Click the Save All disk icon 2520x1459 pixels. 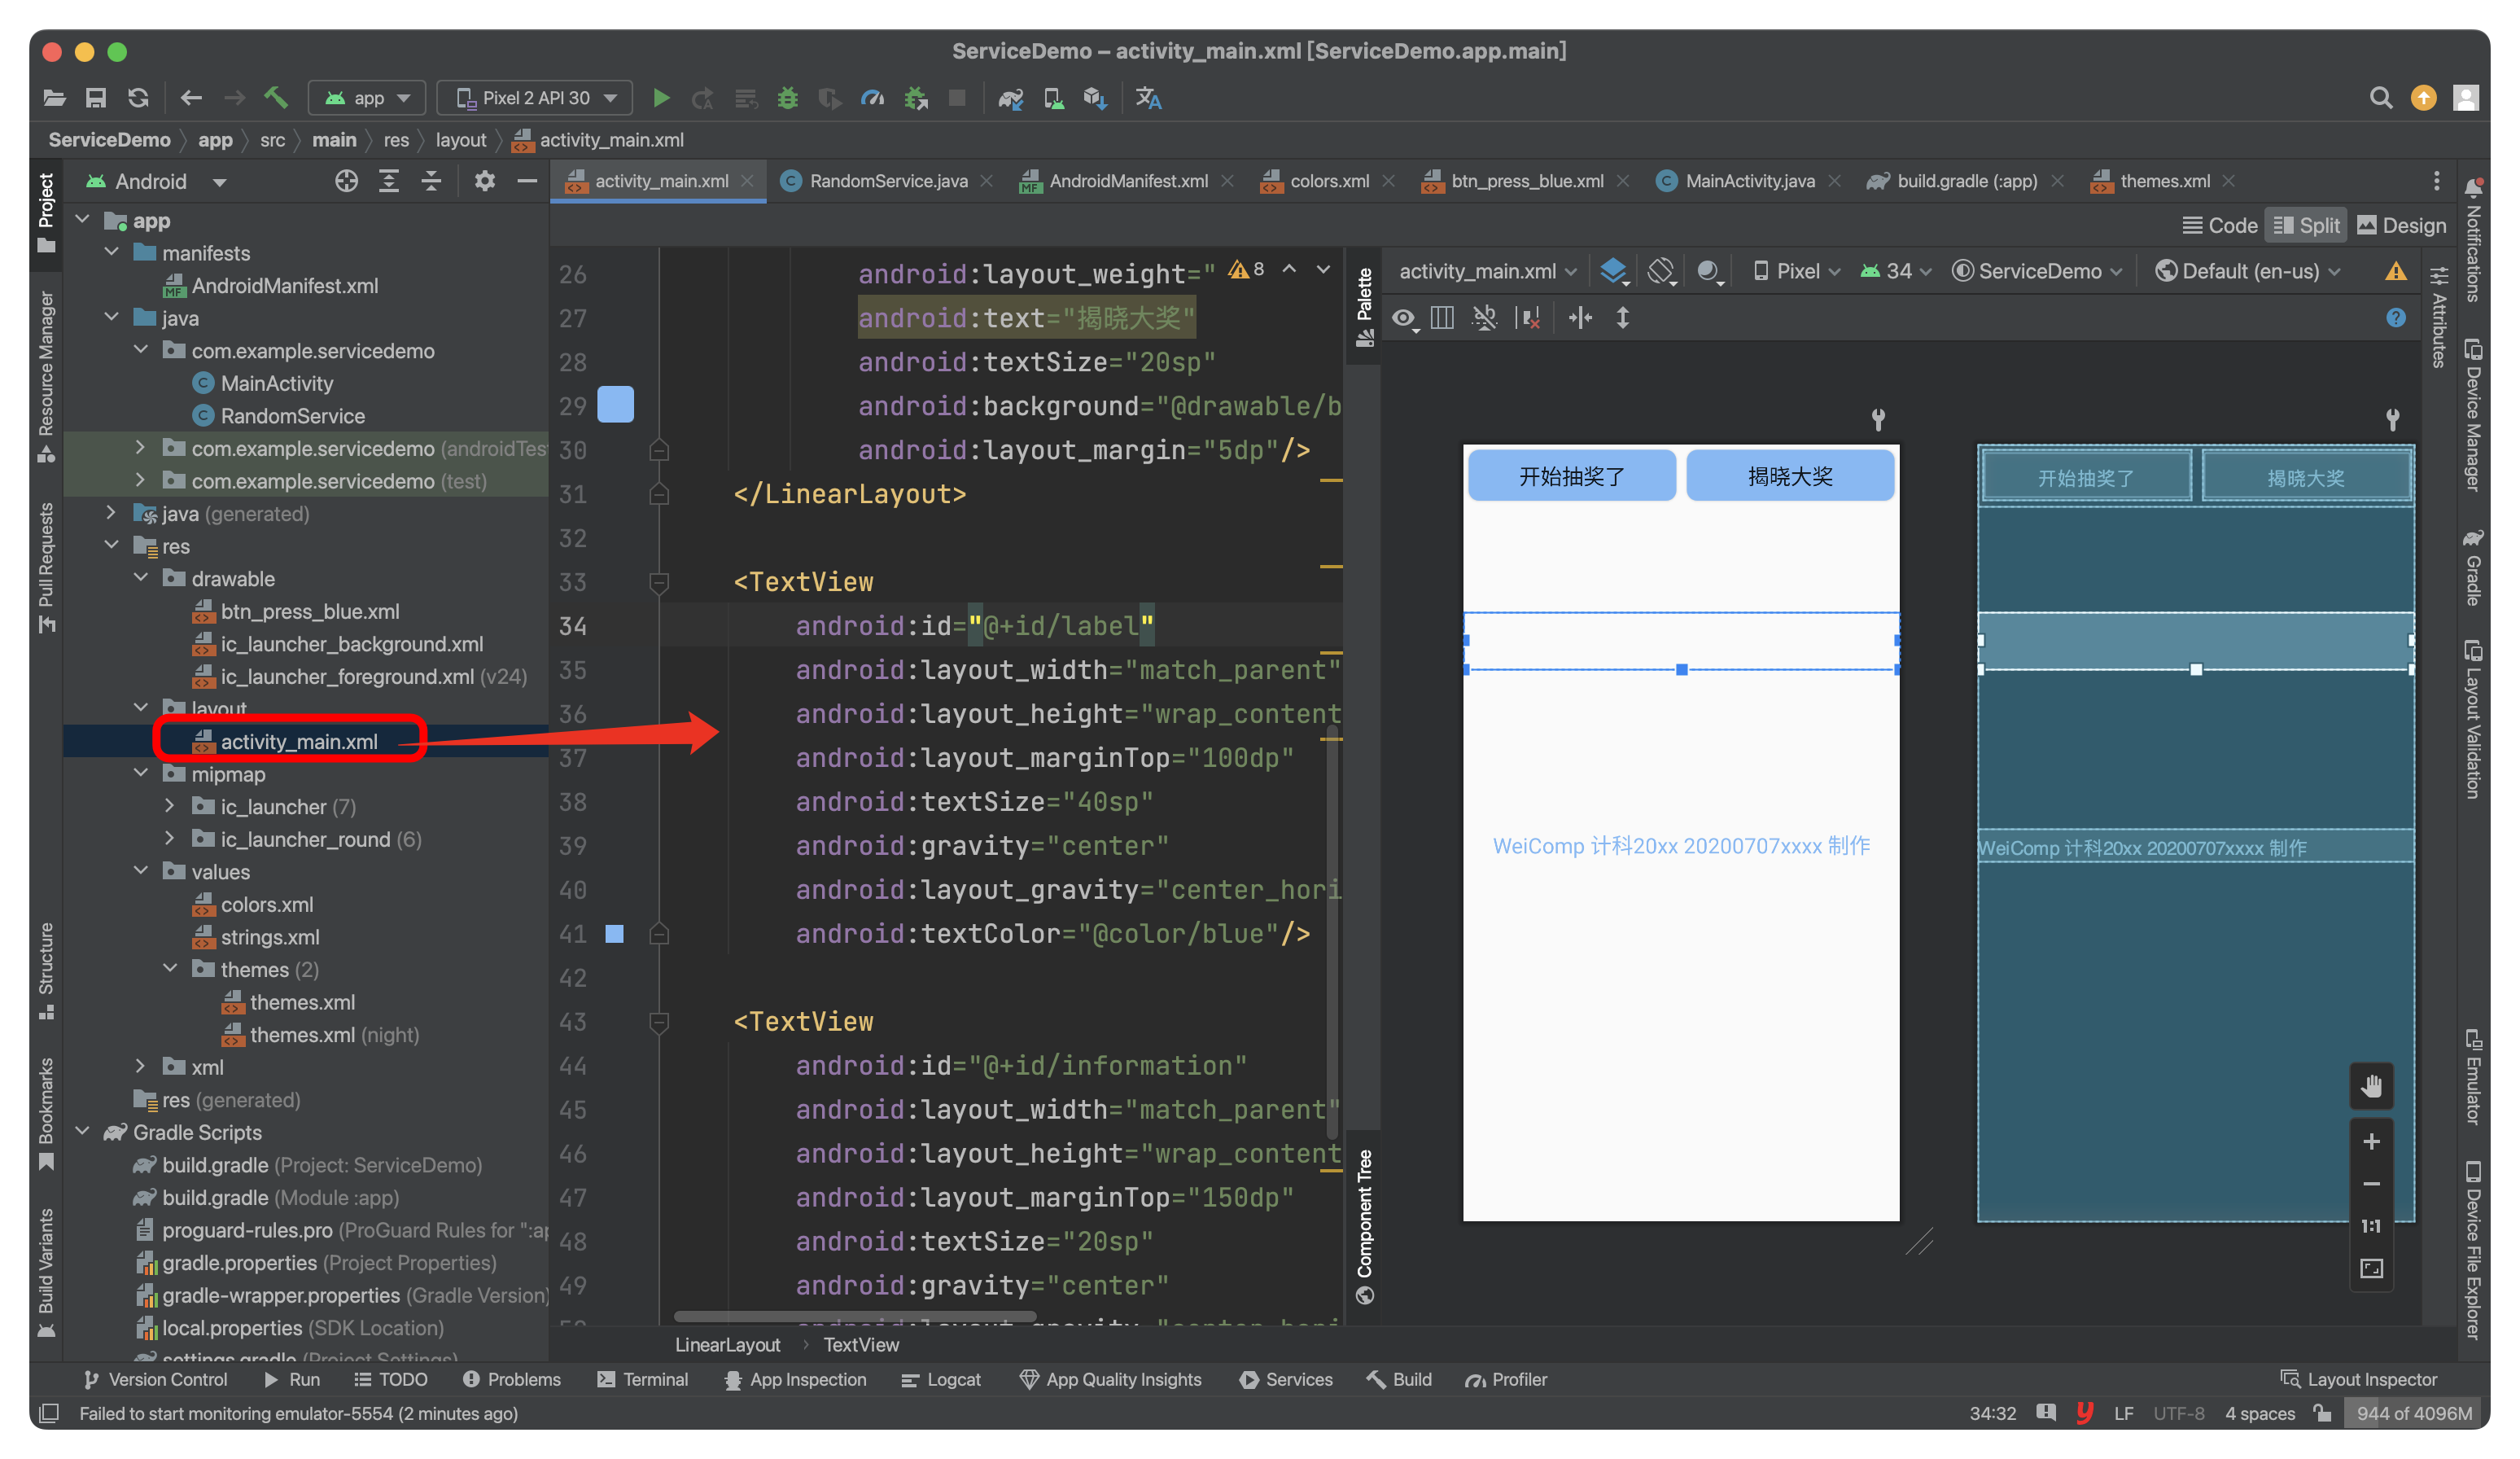pos(96,98)
